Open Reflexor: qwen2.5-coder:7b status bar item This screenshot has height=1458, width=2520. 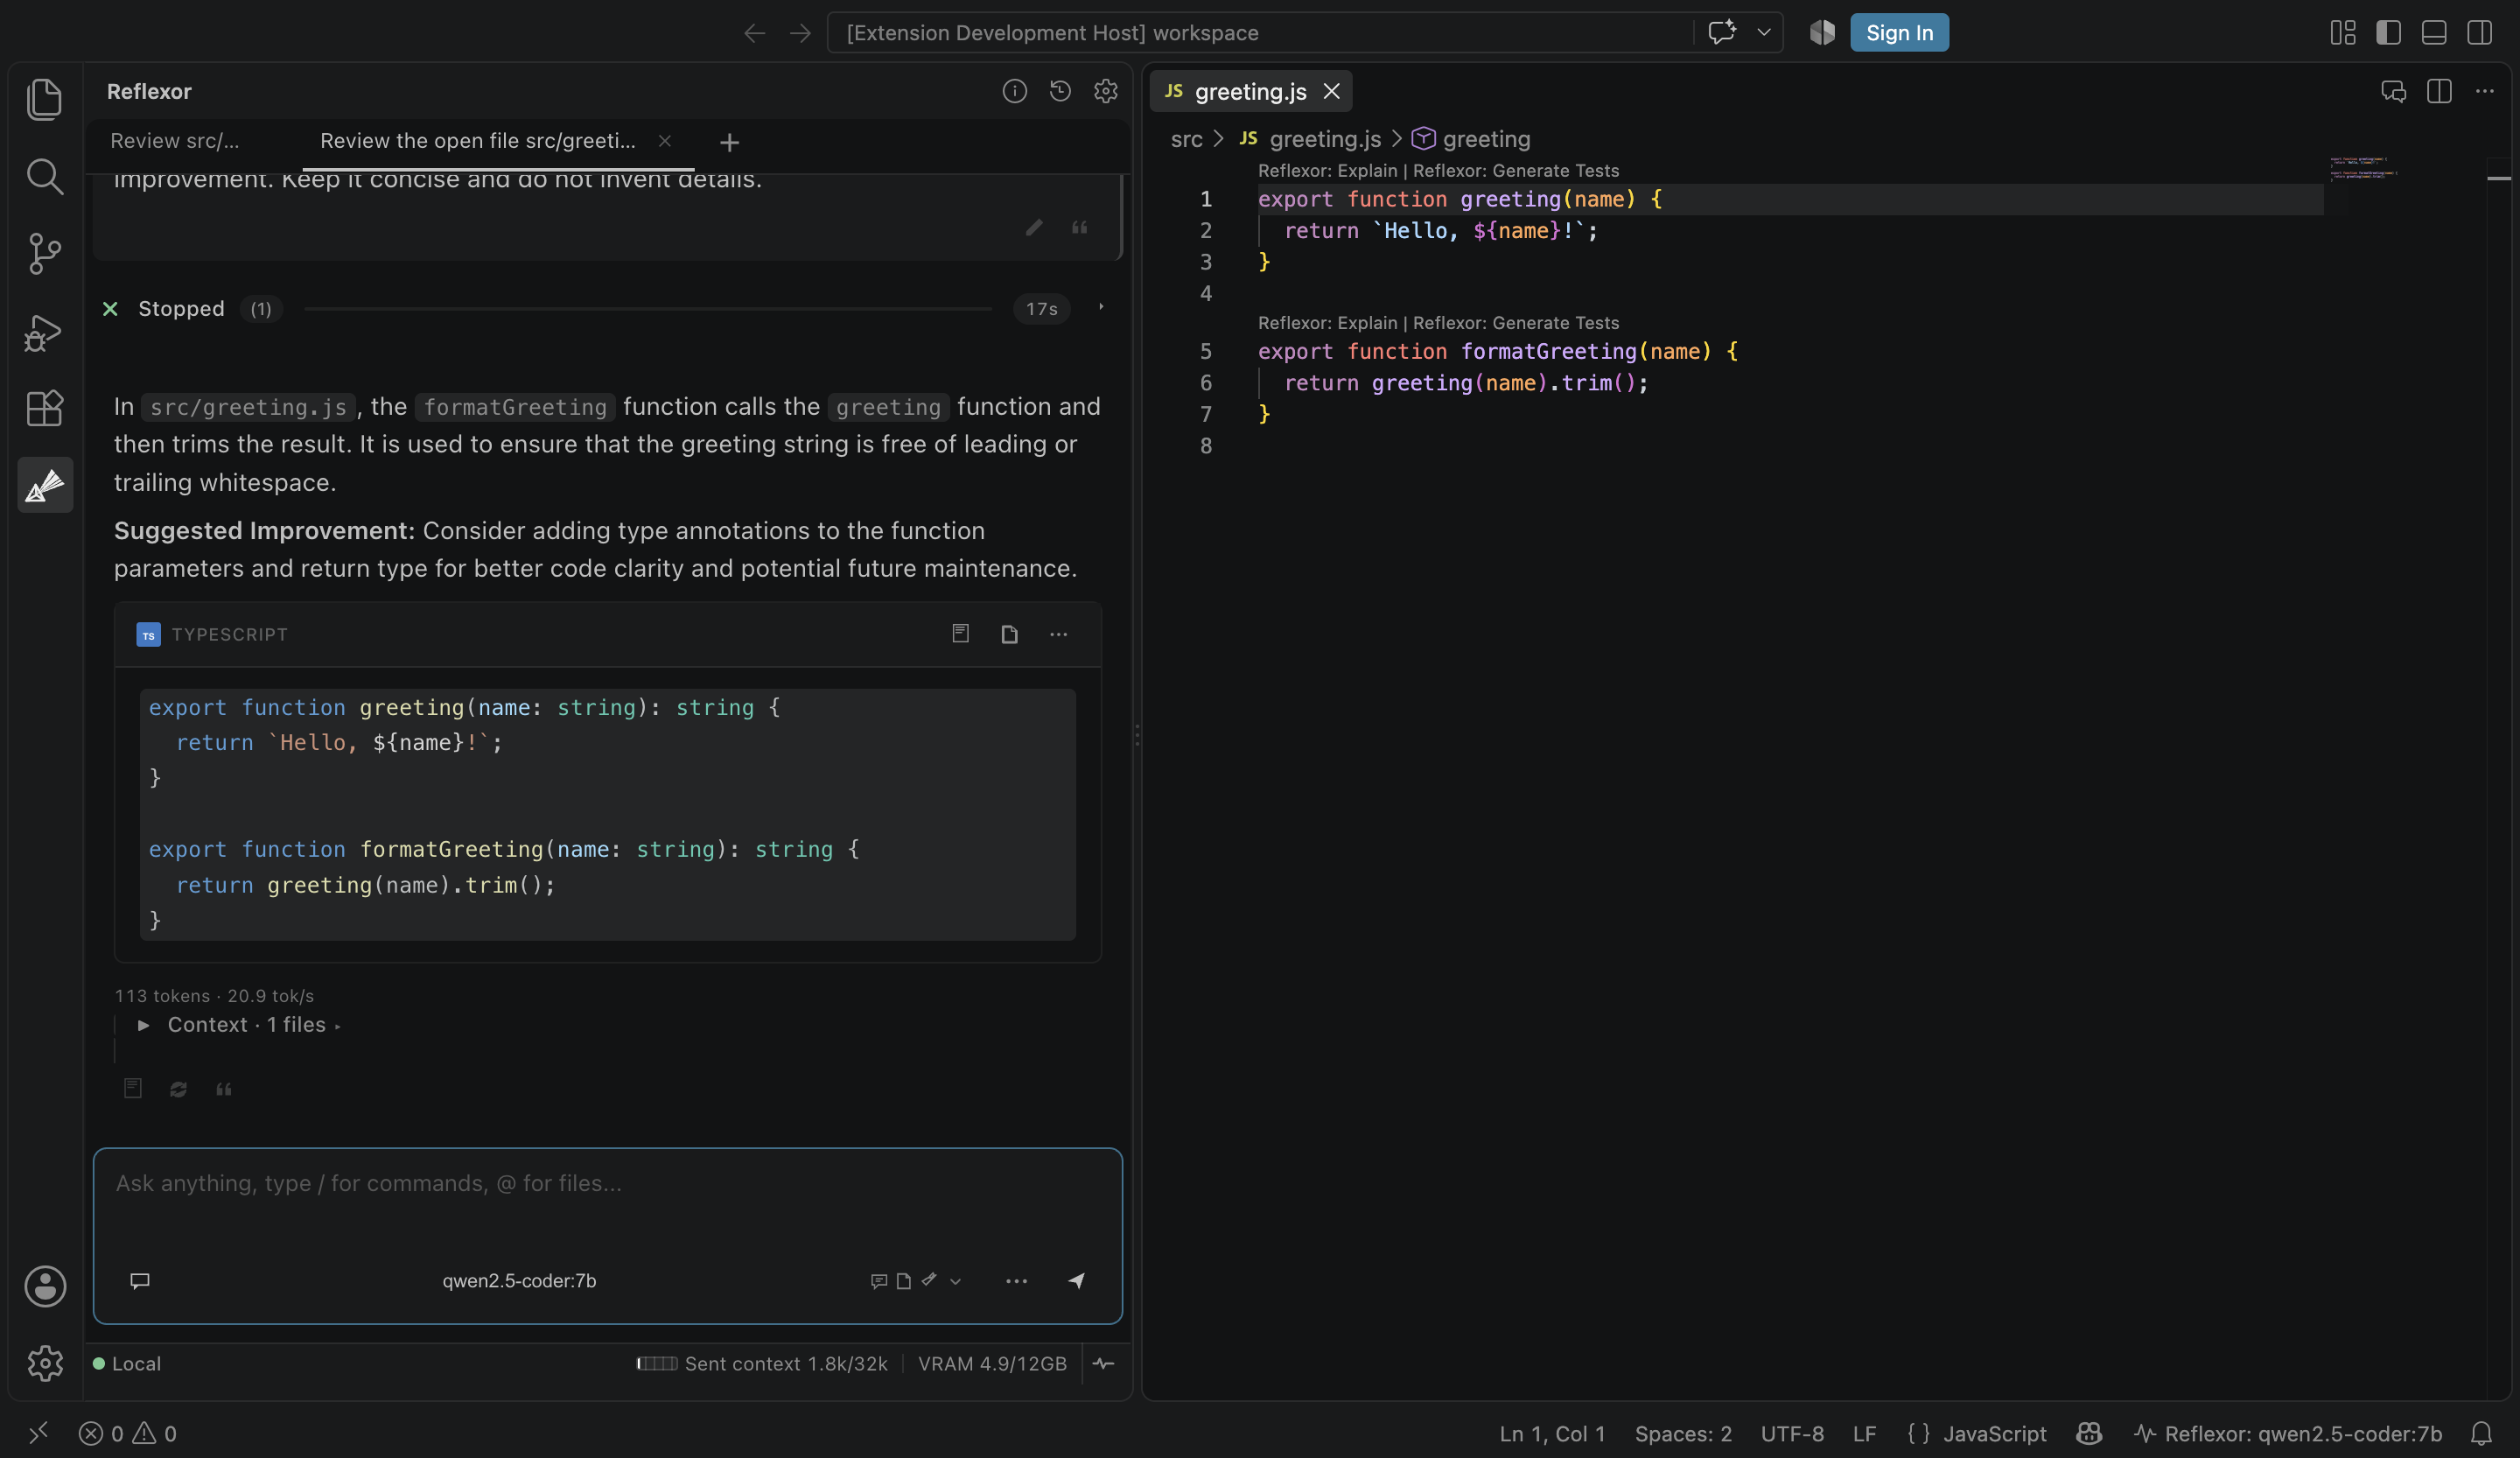point(2288,1433)
